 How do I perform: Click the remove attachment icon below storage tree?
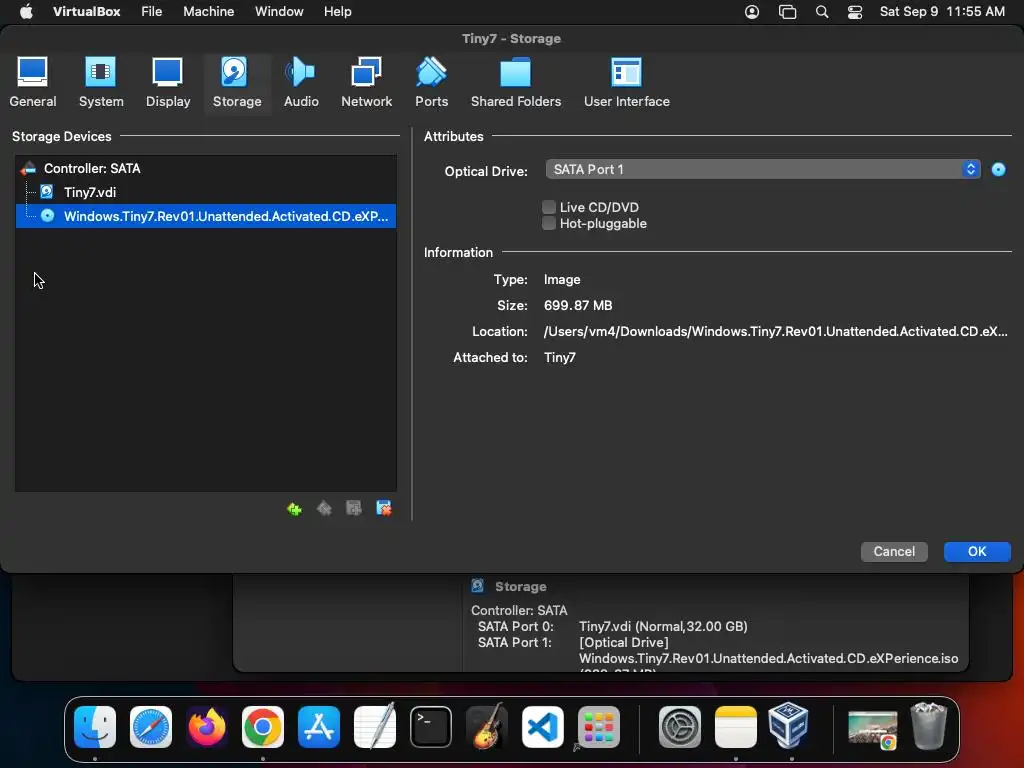point(384,509)
